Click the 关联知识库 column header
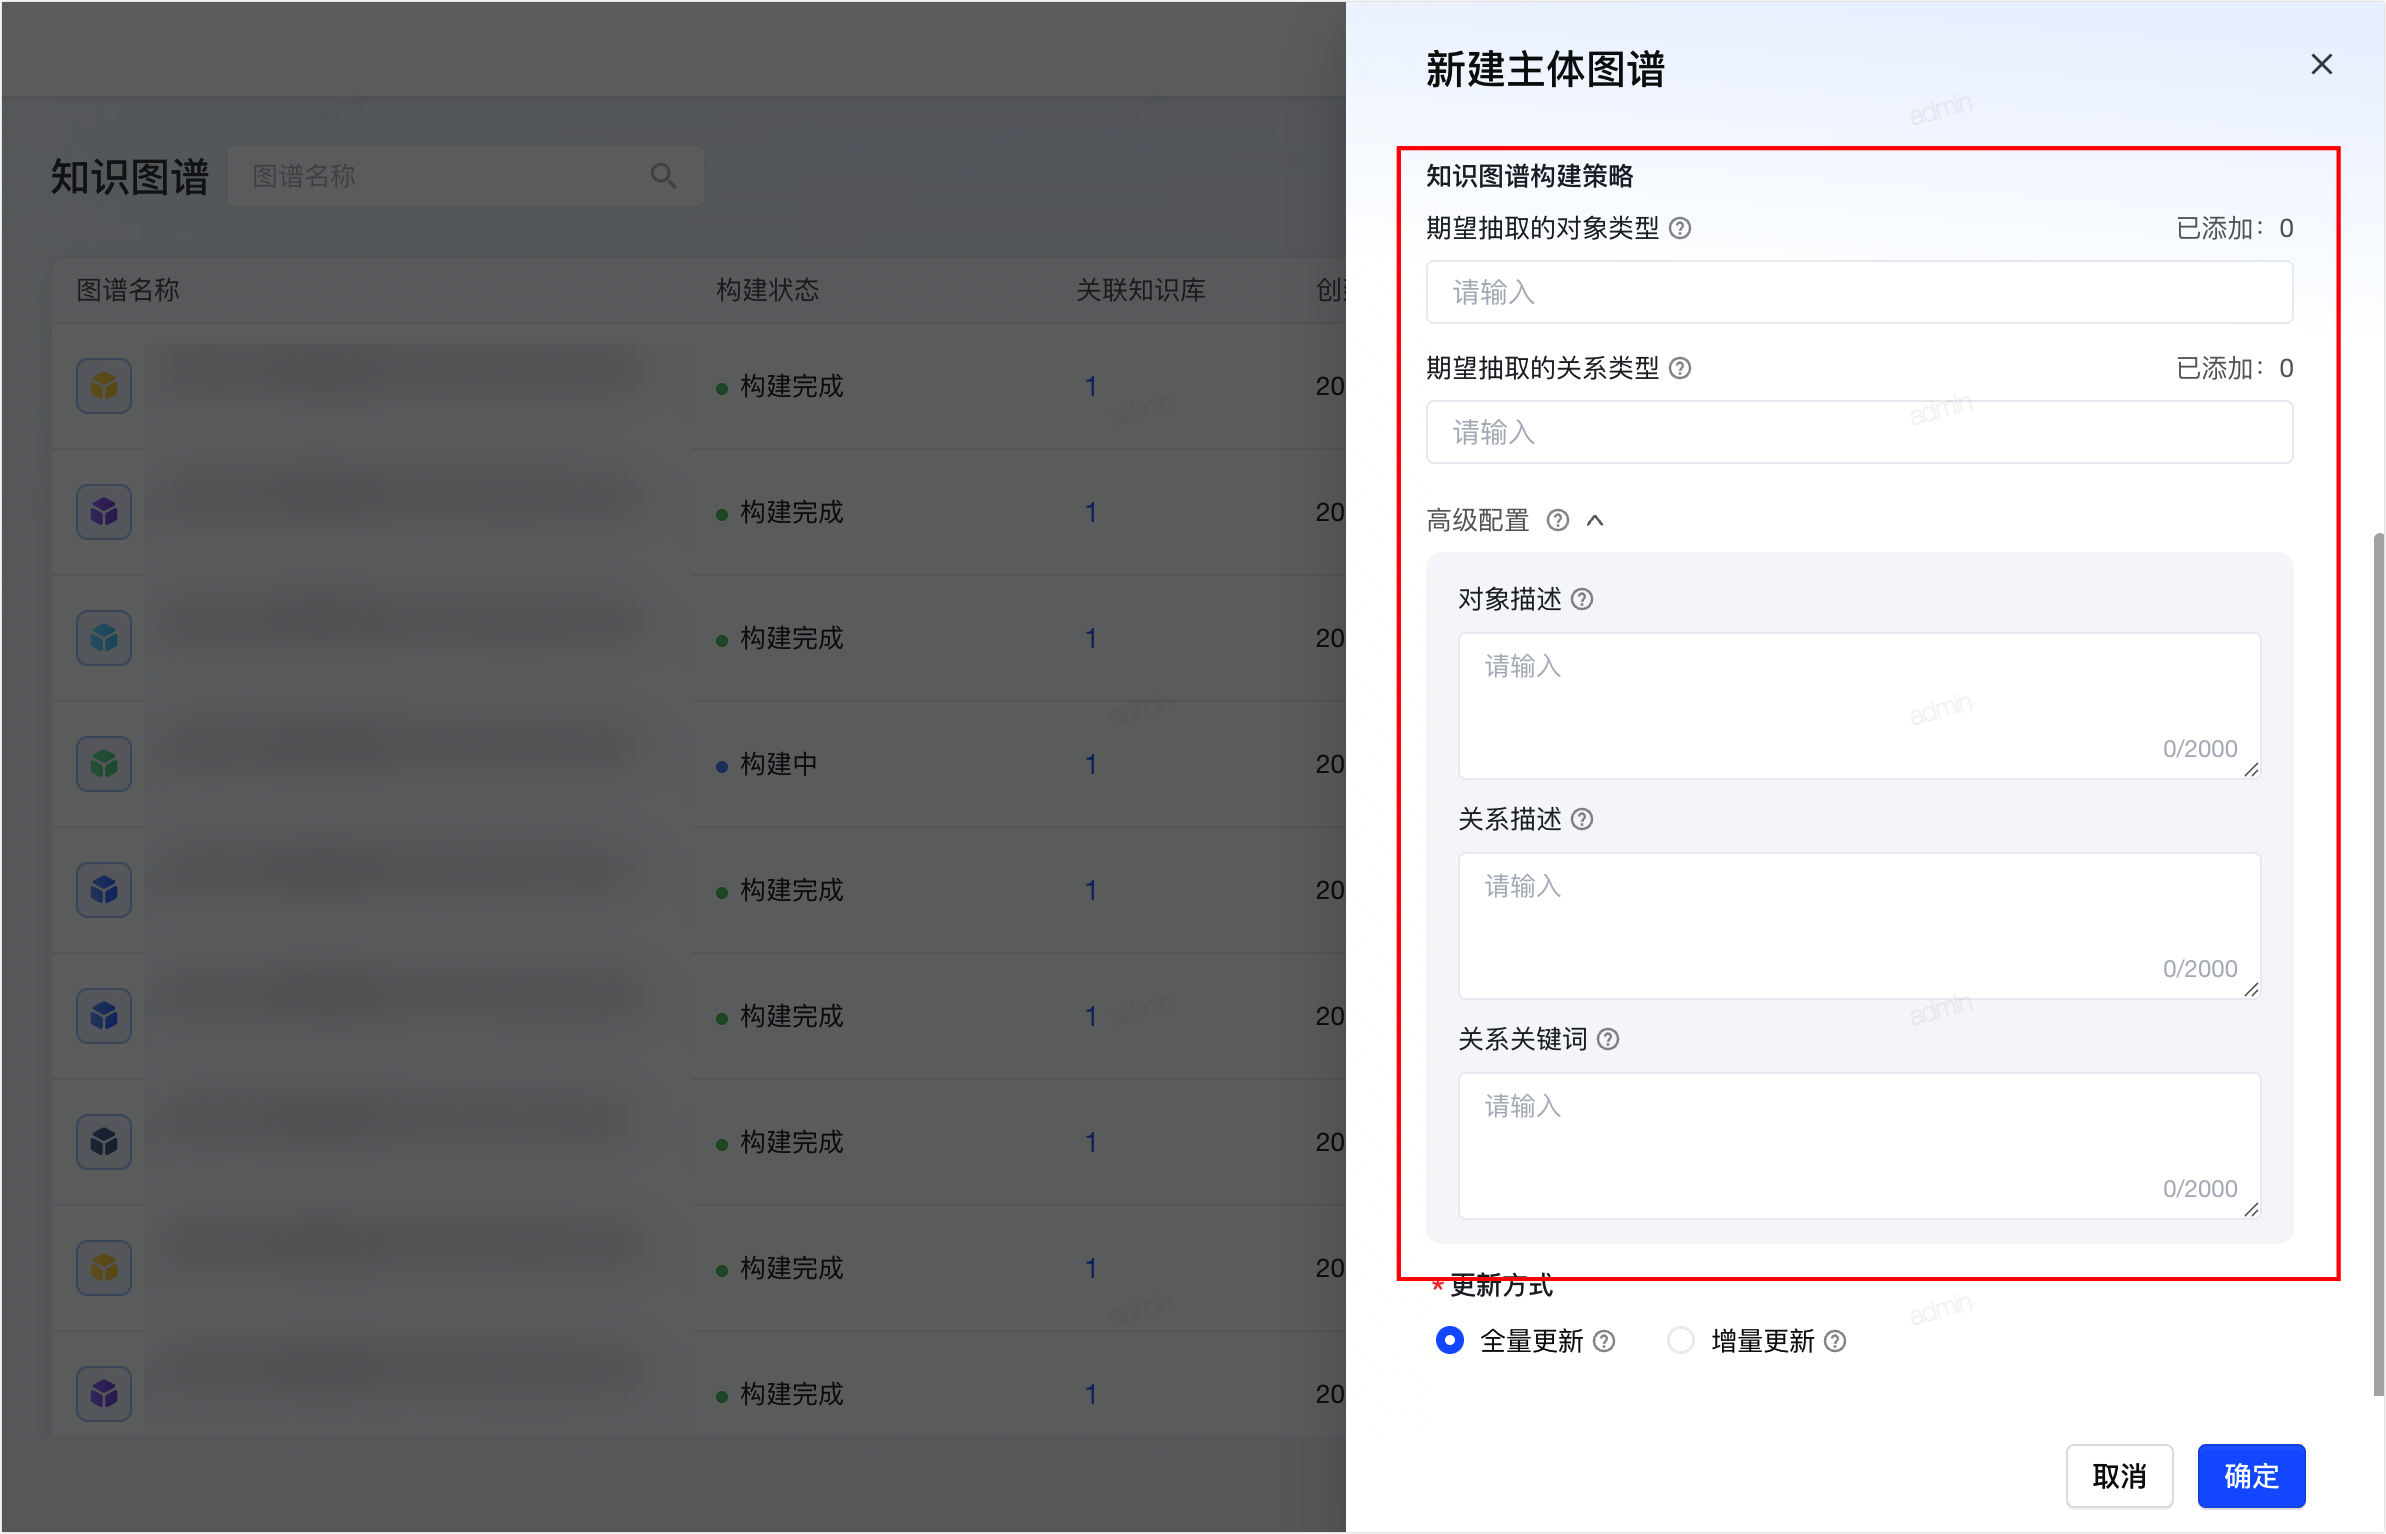Screen dimensions: 2386x1534 [1140, 291]
